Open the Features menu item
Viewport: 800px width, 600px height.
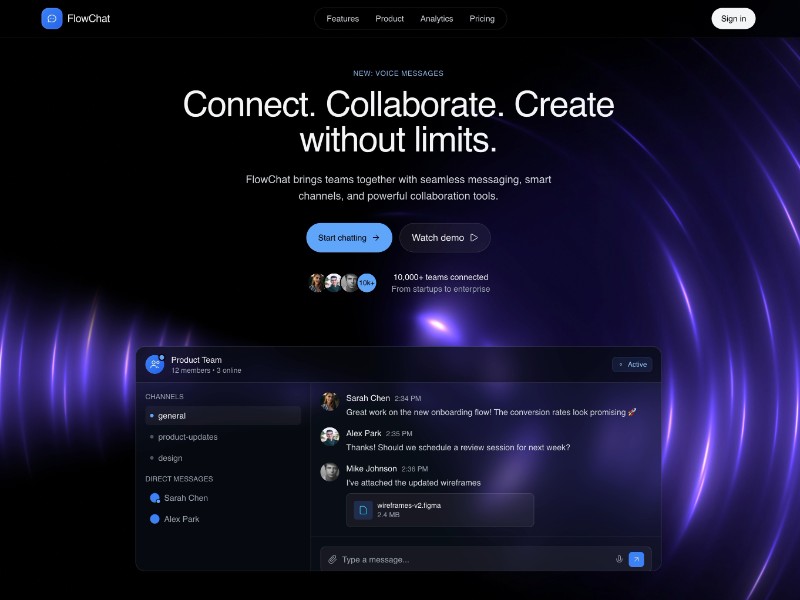[342, 18]
